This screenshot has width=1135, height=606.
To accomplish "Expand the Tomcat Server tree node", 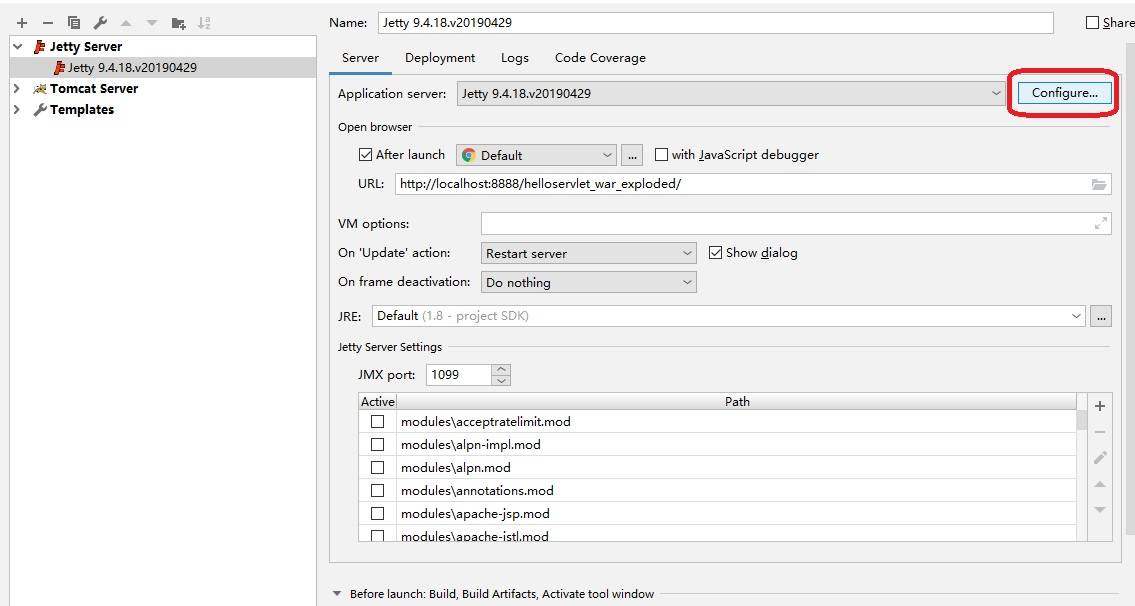I will pos(17,88).
